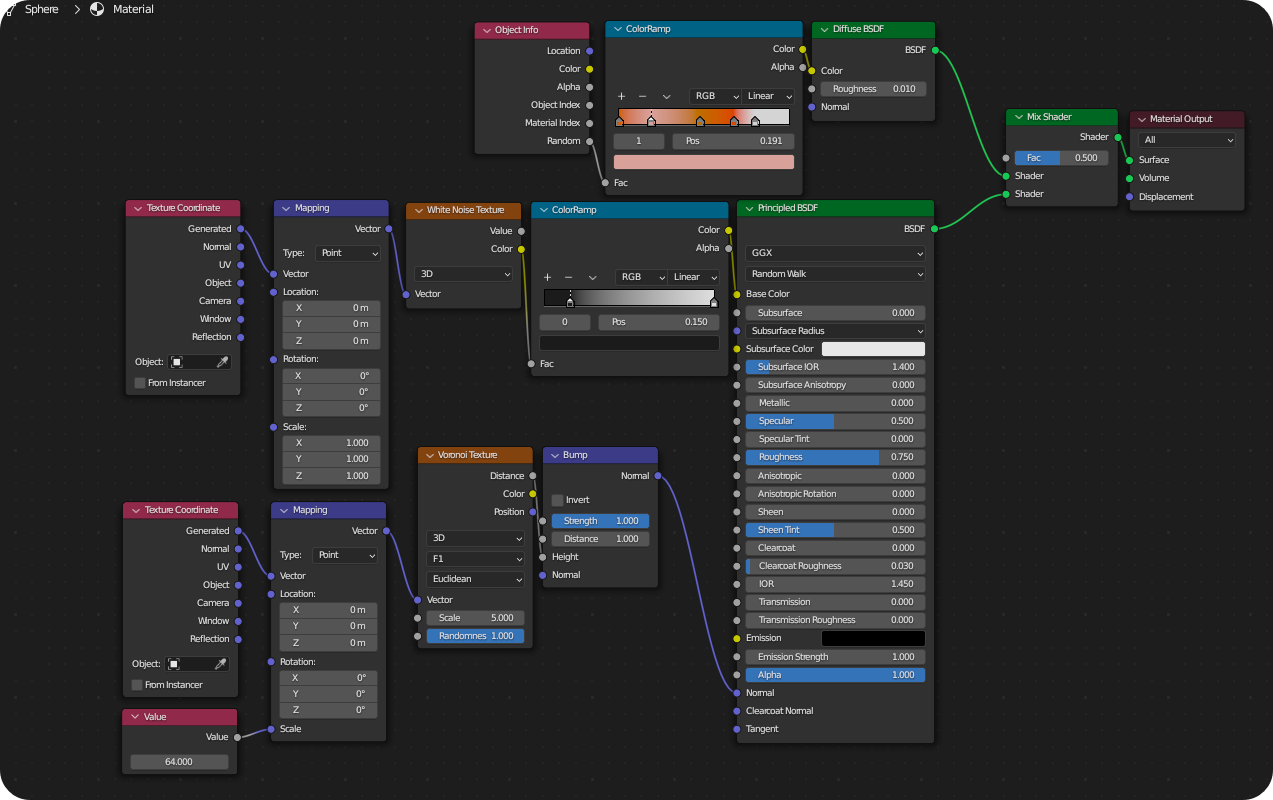Collapse the Object Info node

(x=485, y=30)
